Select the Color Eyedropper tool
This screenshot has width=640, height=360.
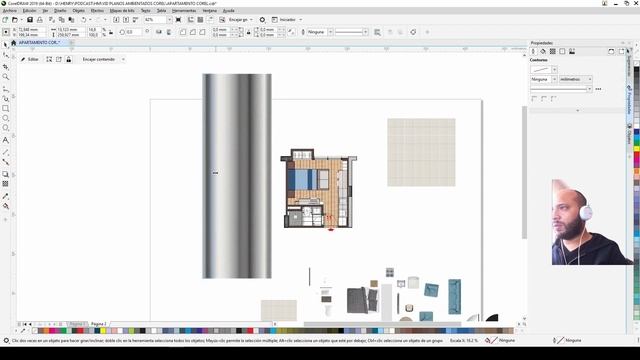pos(5,196)
